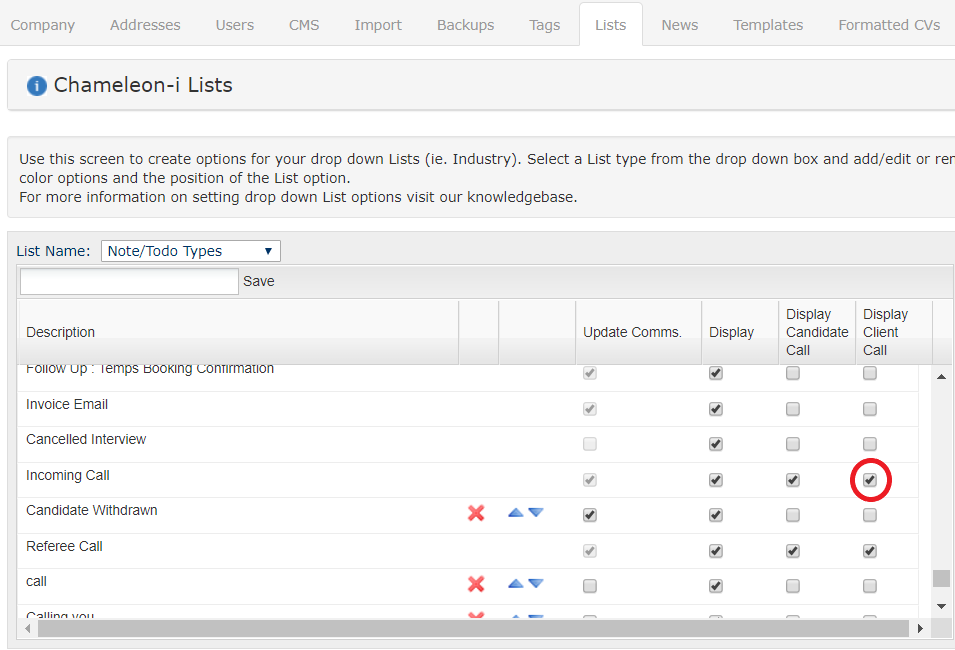Click the vertical scrollbar down arrow
The height and width of the screenshot is (650, 955).
(941, 606)
